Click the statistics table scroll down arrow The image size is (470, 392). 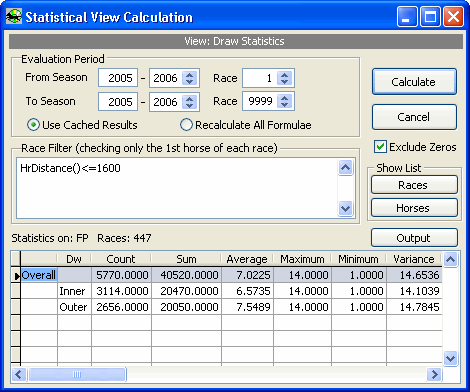pyautogui.click(x=451, y=358)
